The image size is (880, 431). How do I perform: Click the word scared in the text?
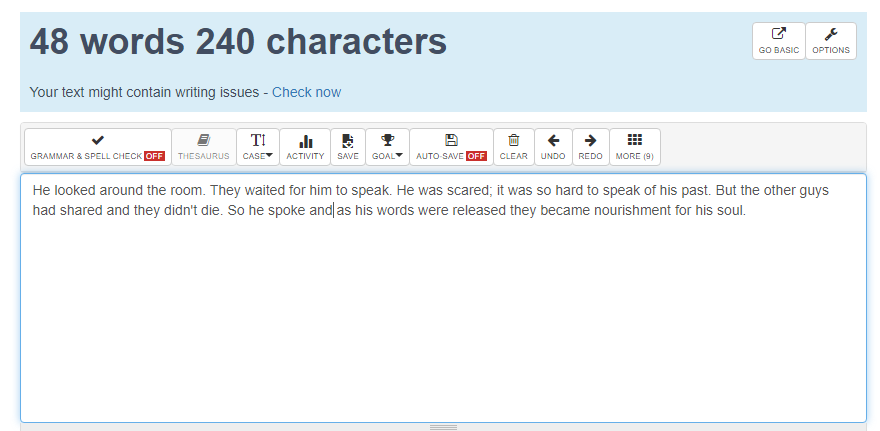(x=468, y=190)
